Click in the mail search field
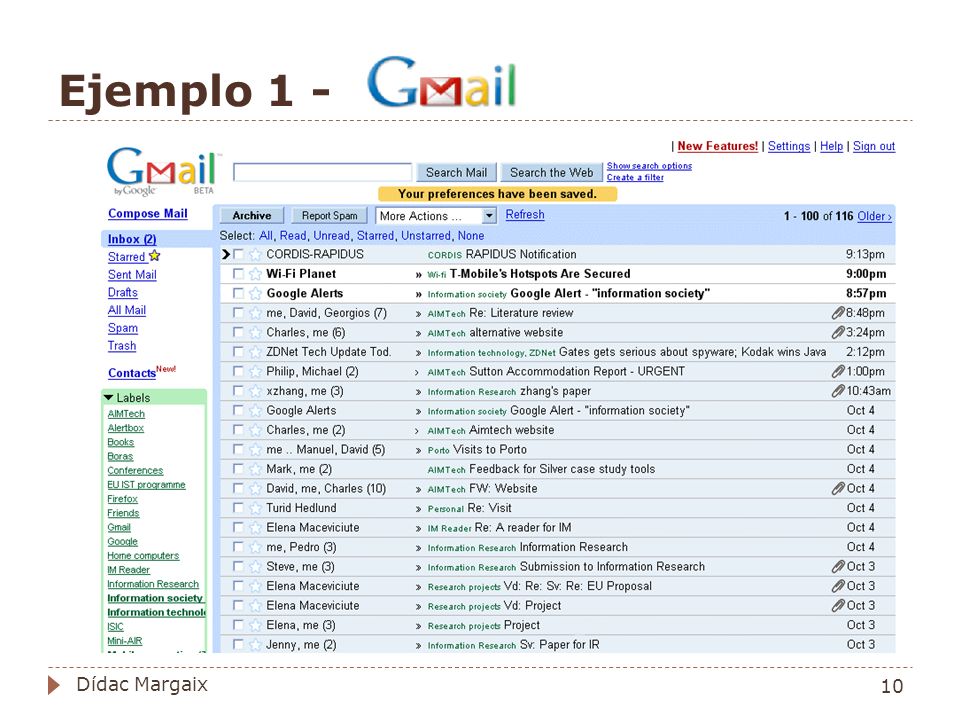The image size is (960, 720). click(x=322, y=172)
